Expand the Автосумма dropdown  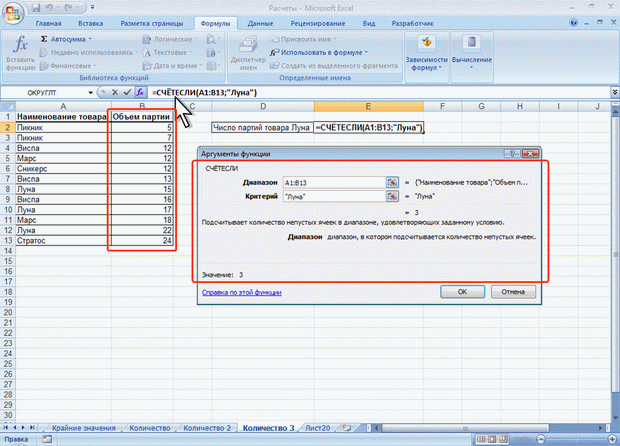(x=90, y=39)
